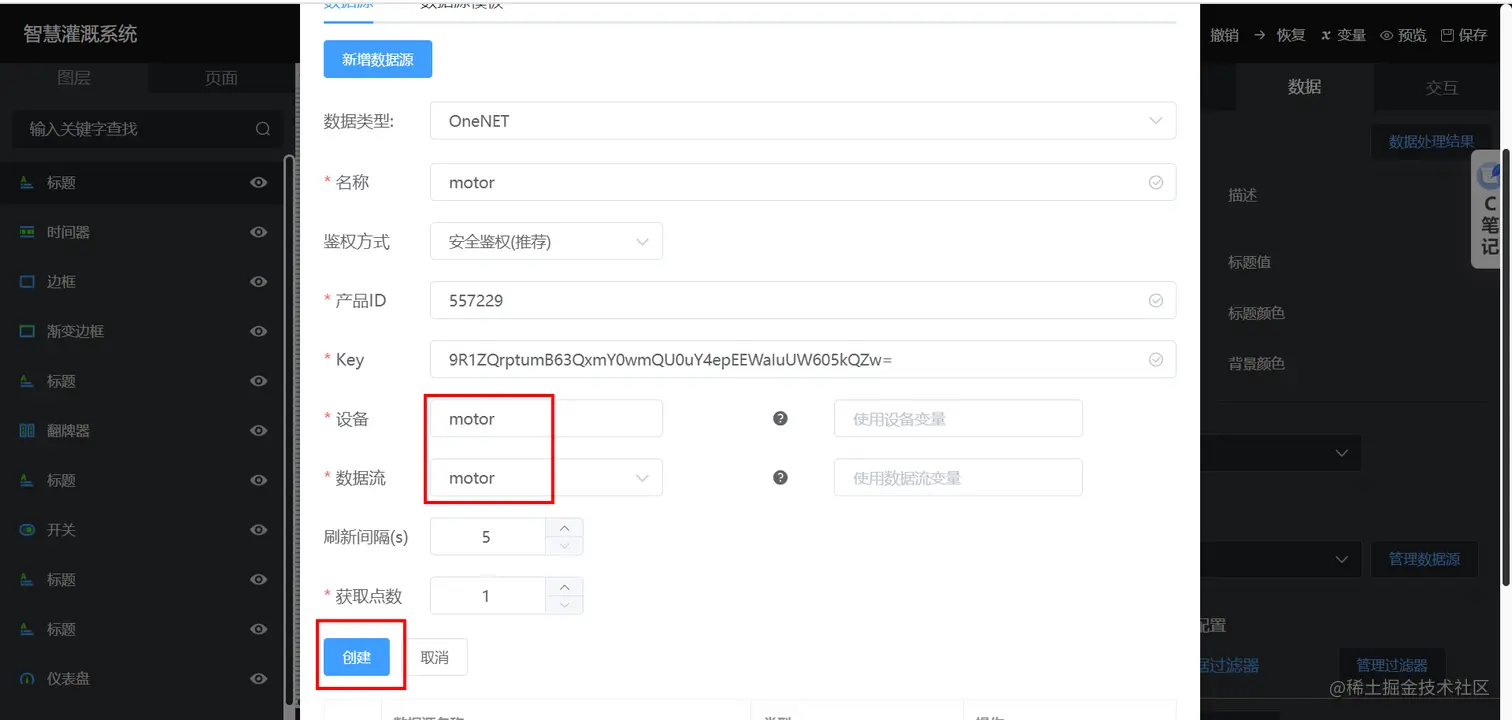Click 输入关键字查找 search box

tap(148, 129)
